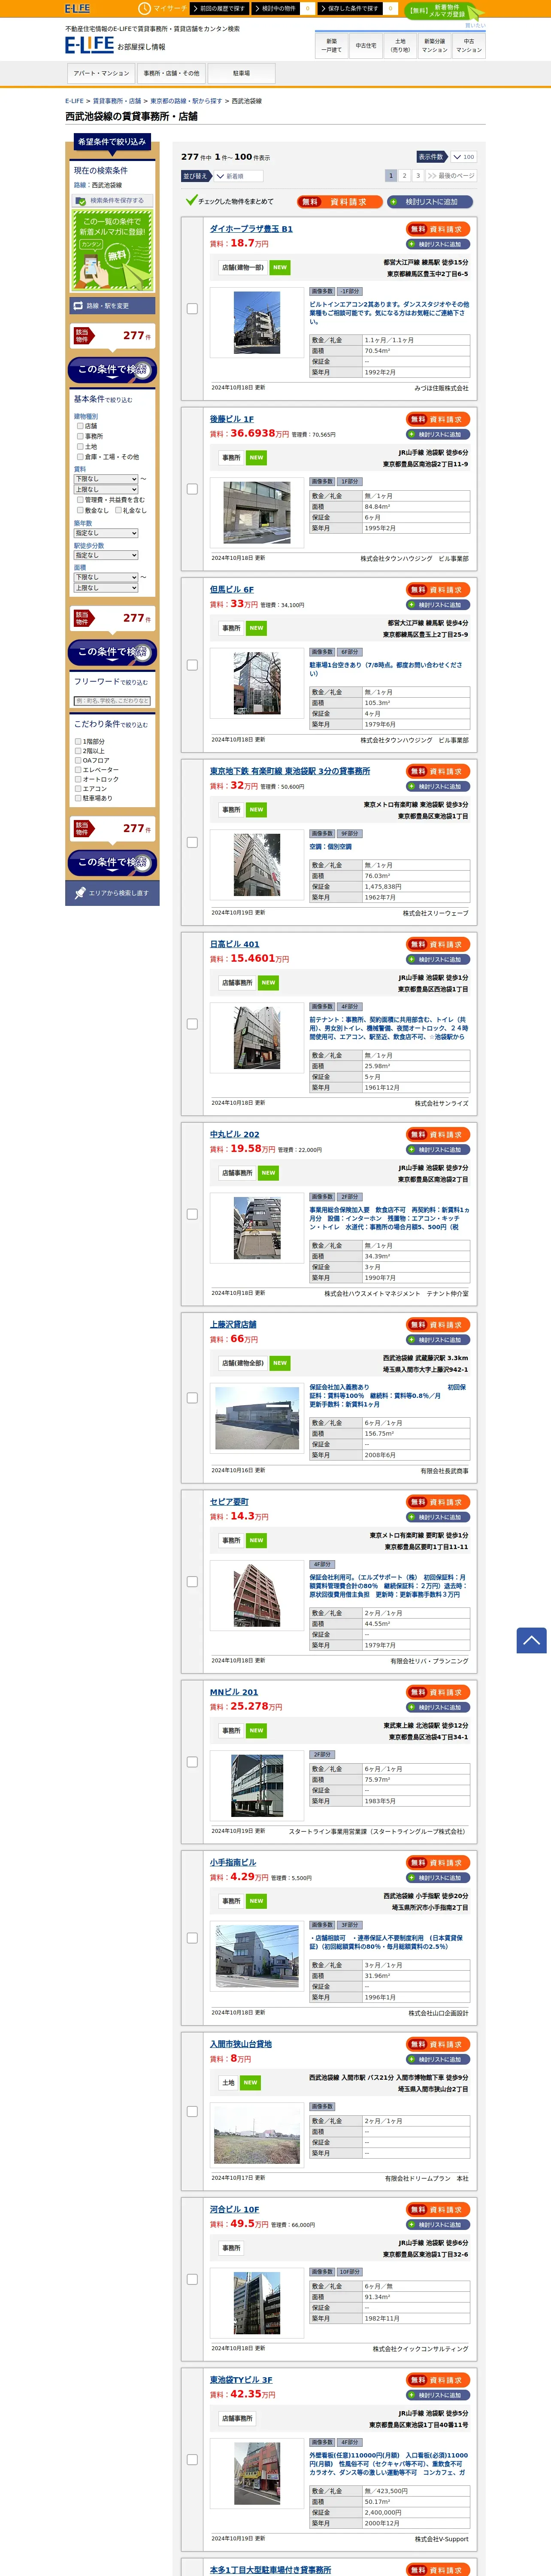Enable 管理費・共益費を含む checkbox
Image resolution: width=551 pixels, height=2576 pixels.
[80, 500]
